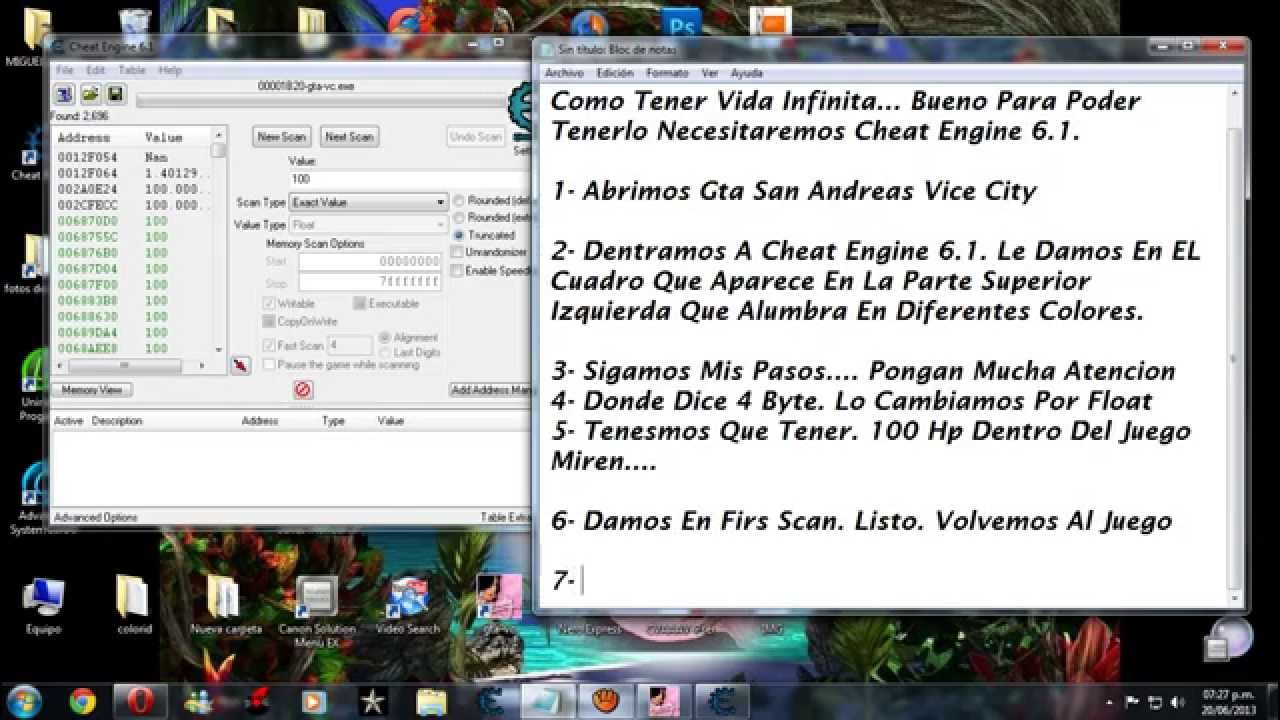The image size is (1280, 720).
Task: Select the Nueva carpeta desktop folder
Action: (x=226, y=606)
